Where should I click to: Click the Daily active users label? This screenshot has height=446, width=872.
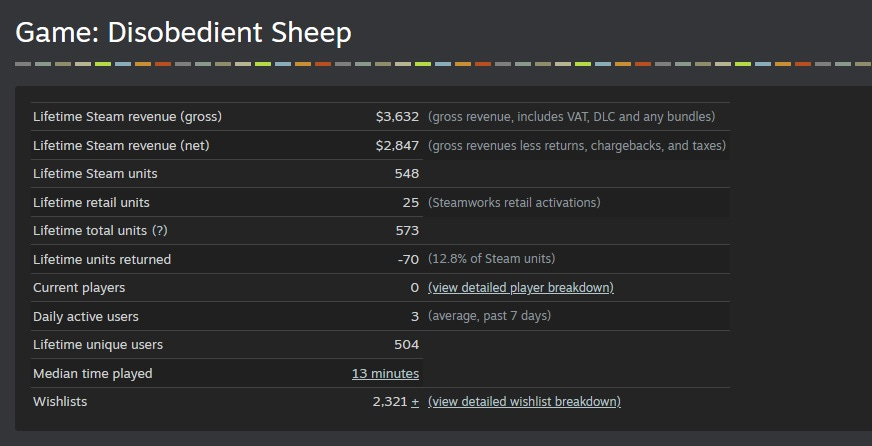pos(86,316)
